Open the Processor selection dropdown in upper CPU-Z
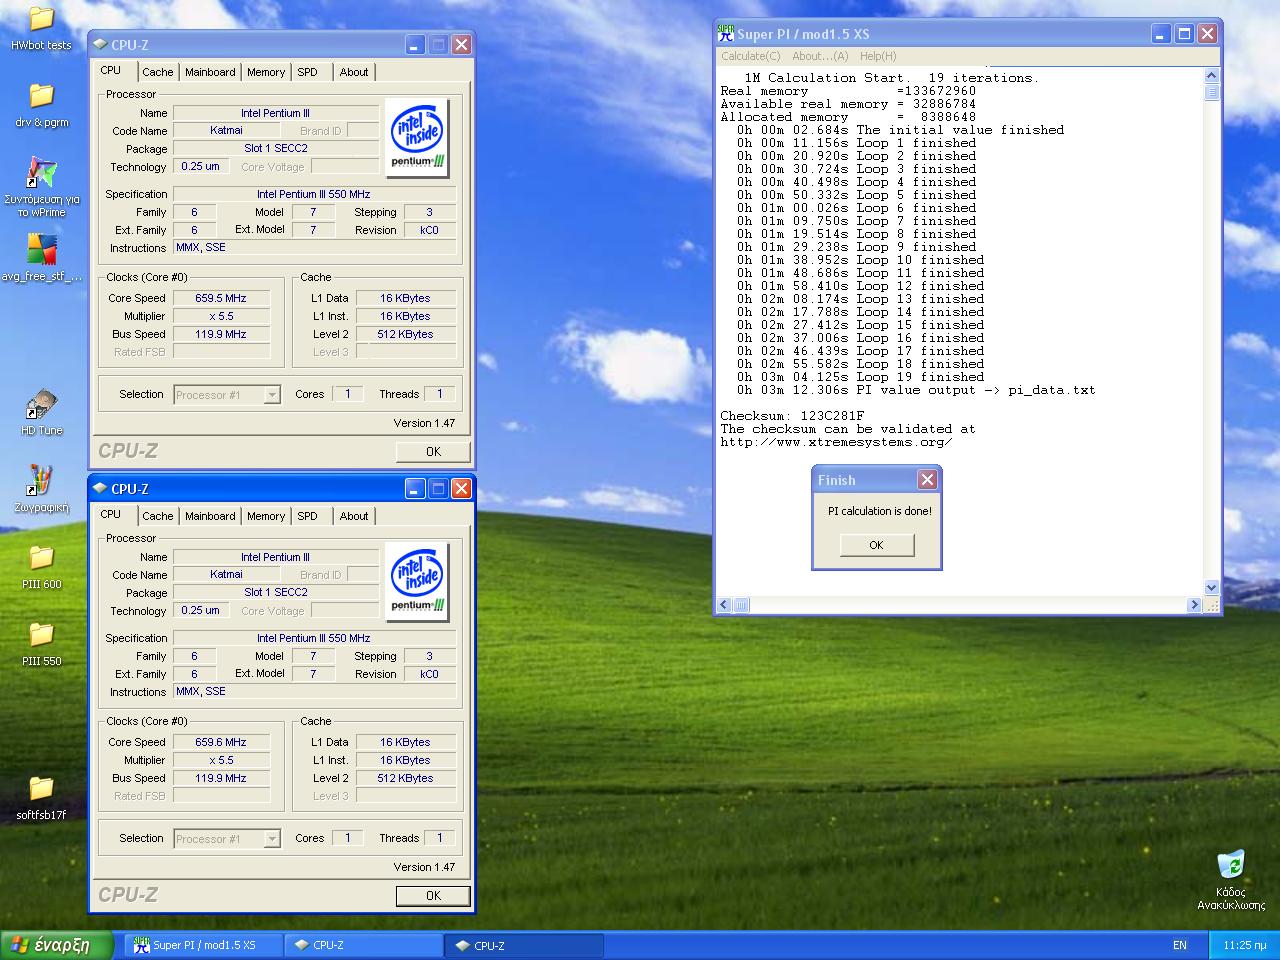Viewport: 1280px width, 960px height. coord(272,395)
